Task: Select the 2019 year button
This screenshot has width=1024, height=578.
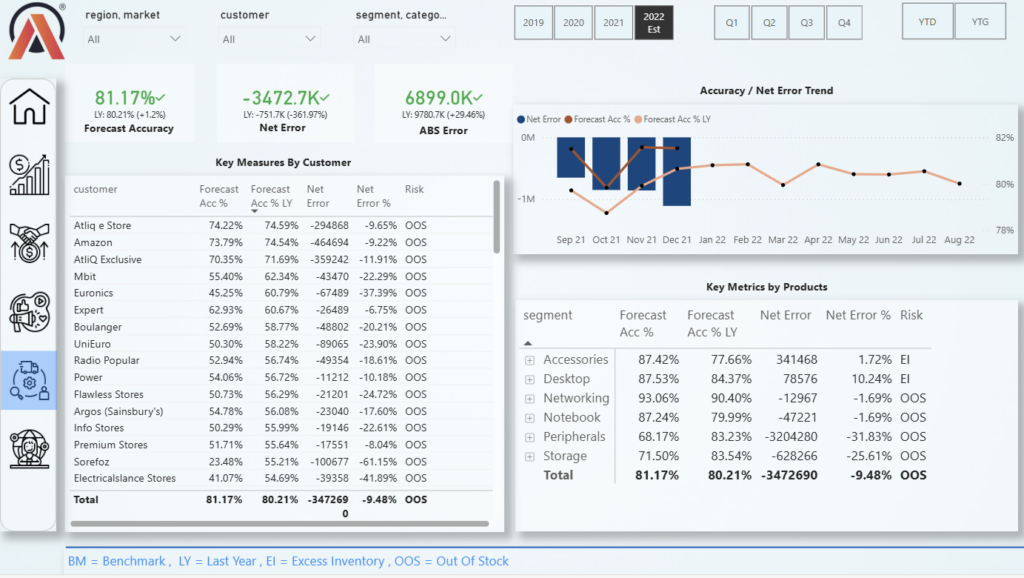Action: pos(534,23)
